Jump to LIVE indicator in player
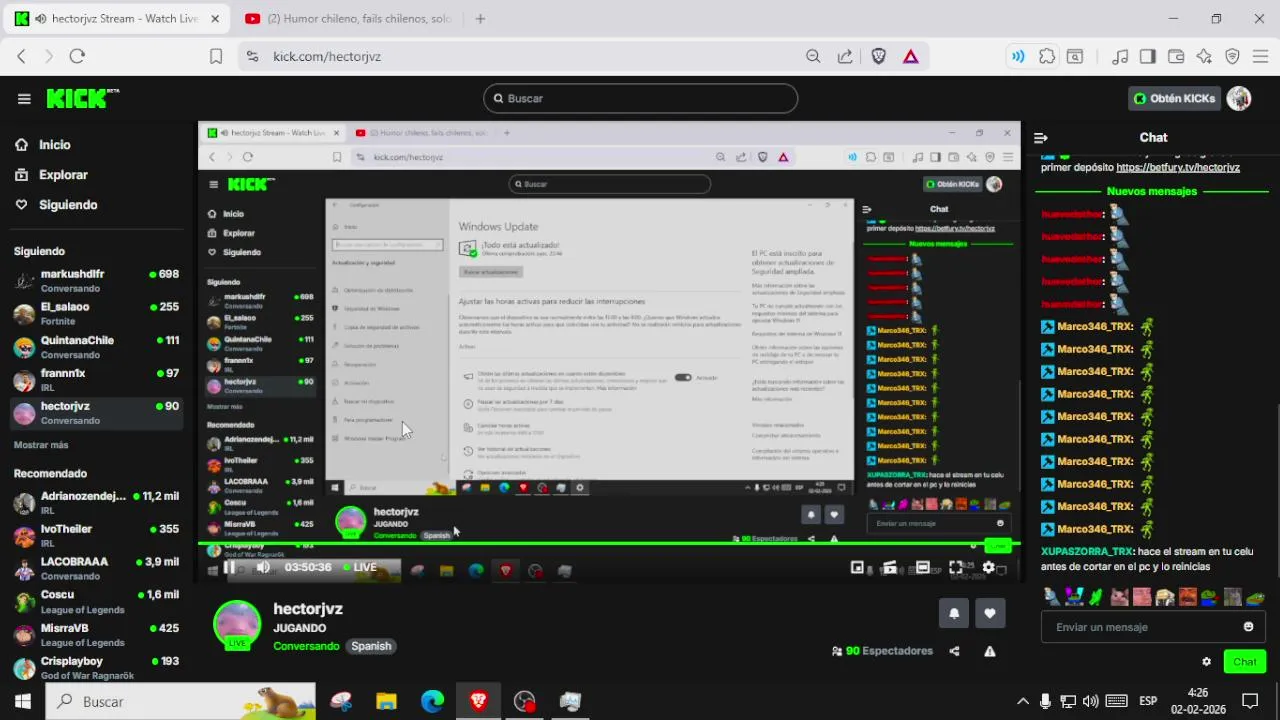 pos(361,567)
